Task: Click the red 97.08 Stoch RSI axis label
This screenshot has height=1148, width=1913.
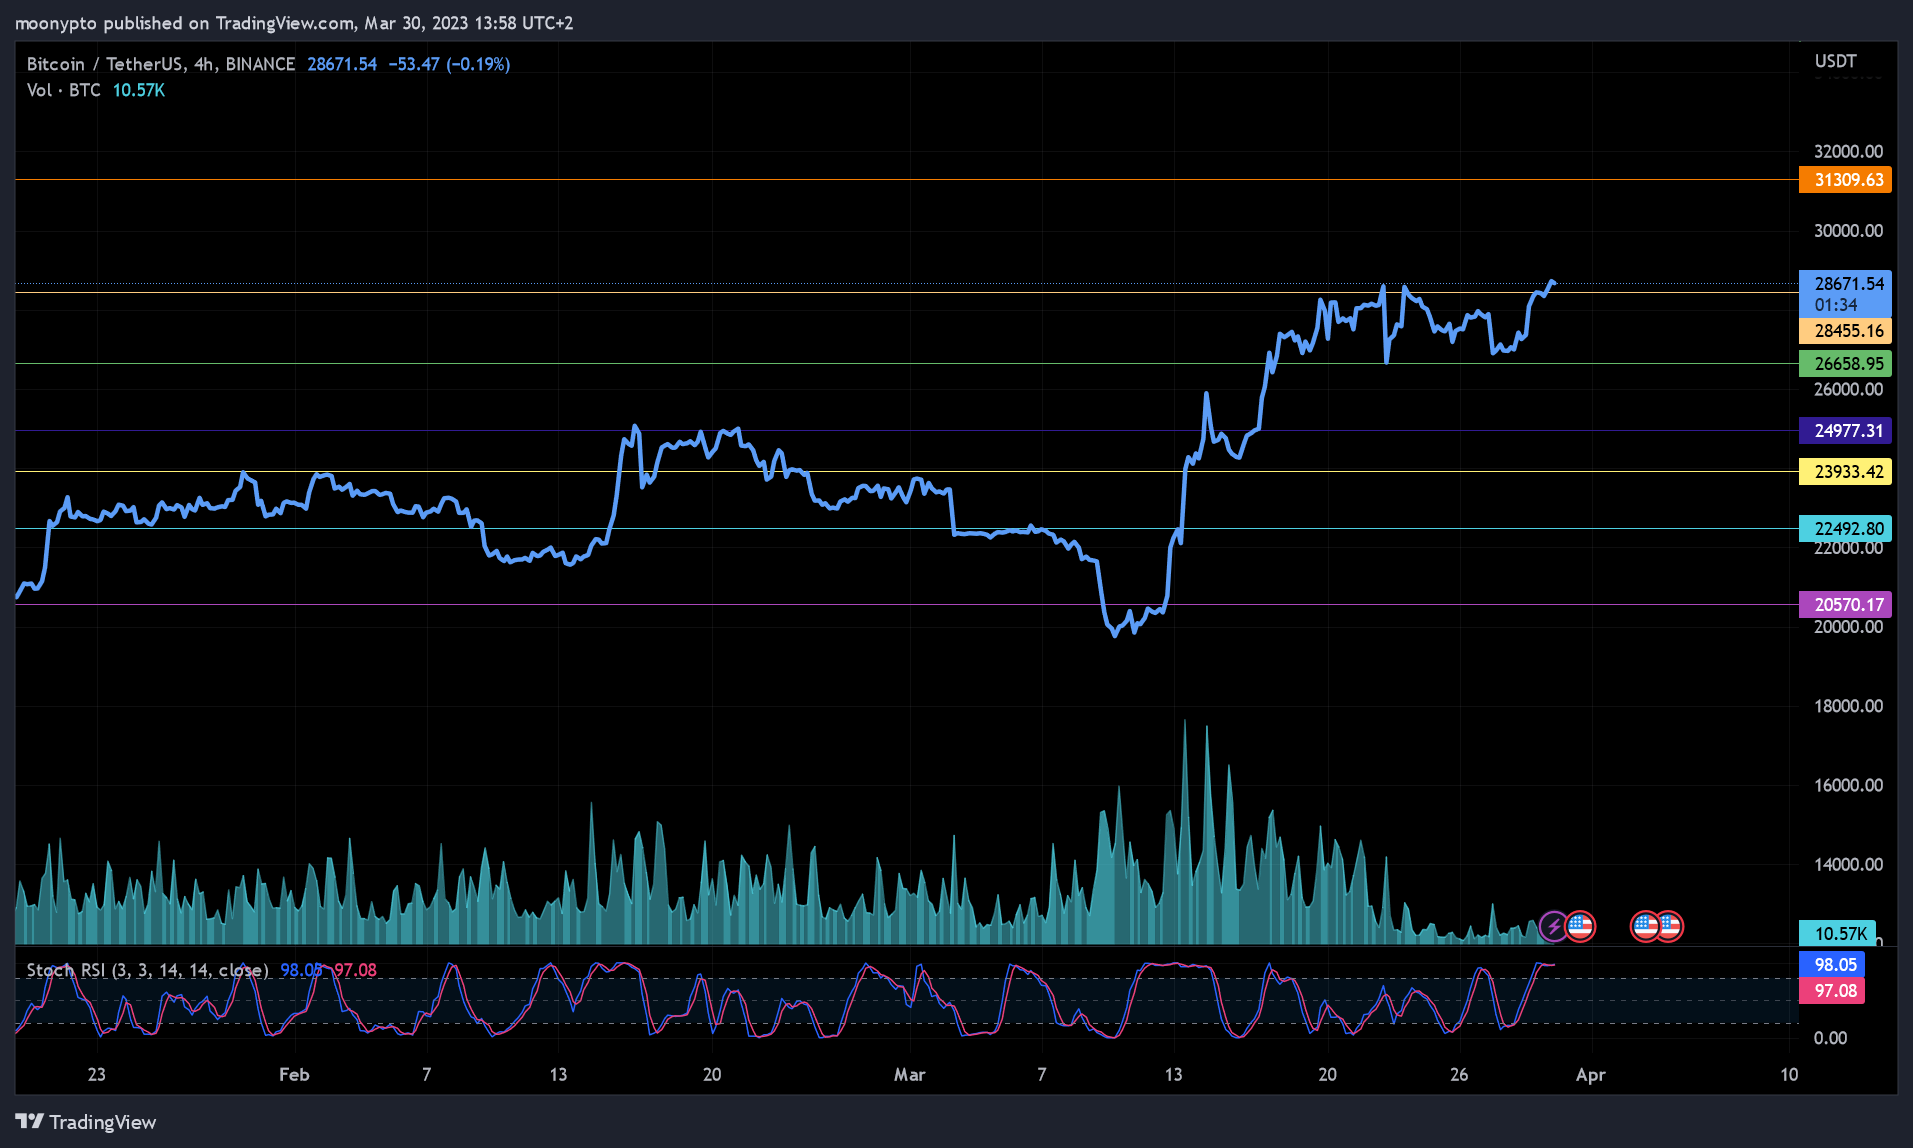Action: 1832,991
